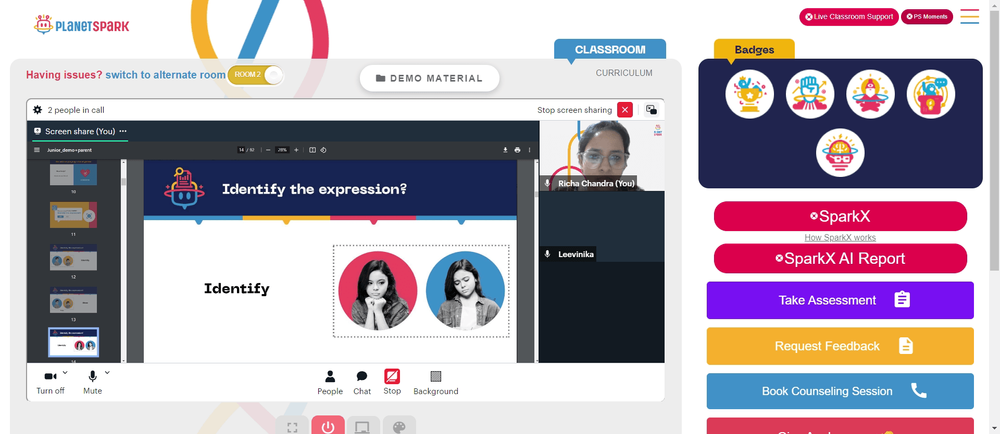
Task: Select slide 10 thumbnail
Action: tap(73, 173)
